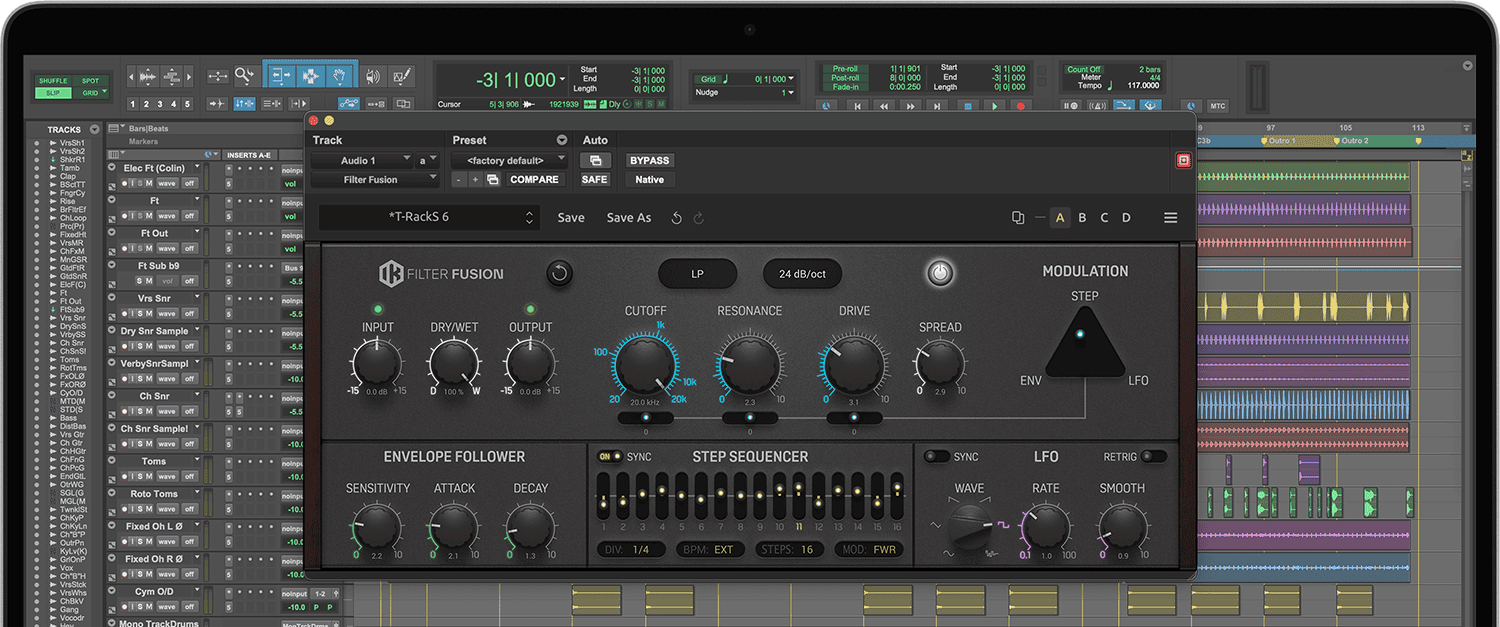Switch to preset slot B
Viewport: 1500px width, 627px height.
click(1082, 218)
